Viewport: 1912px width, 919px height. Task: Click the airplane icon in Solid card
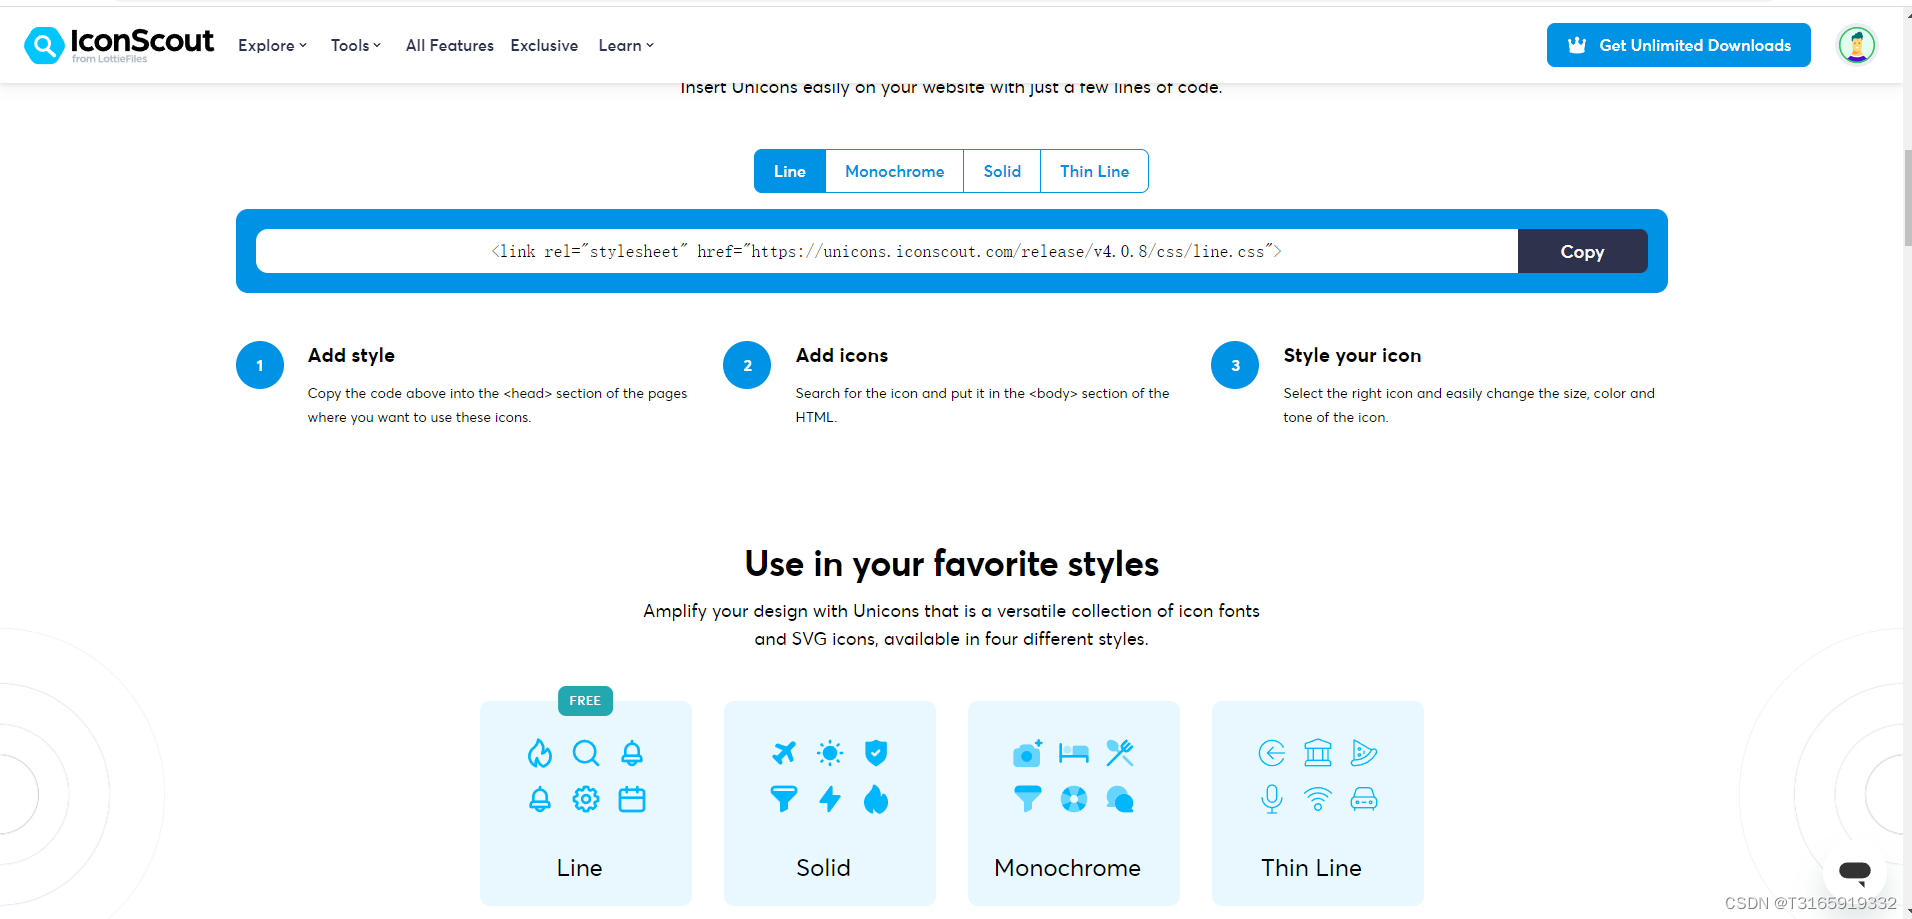[784, 752]
